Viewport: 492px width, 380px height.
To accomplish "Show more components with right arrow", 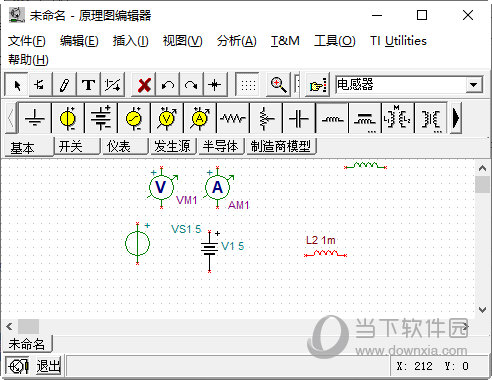I will [456, 118].
